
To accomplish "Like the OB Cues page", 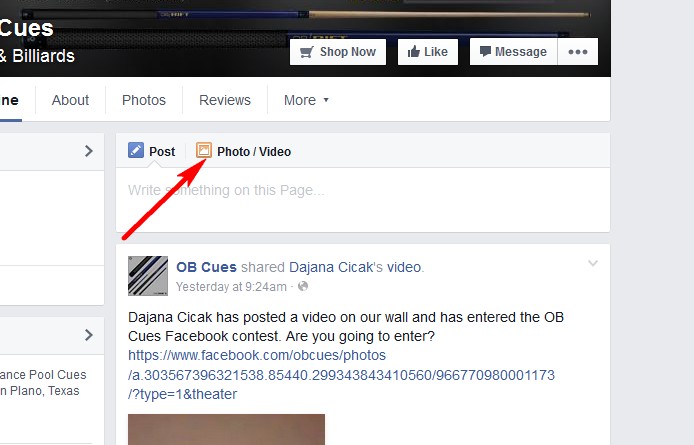I will [x=428, y=52].
